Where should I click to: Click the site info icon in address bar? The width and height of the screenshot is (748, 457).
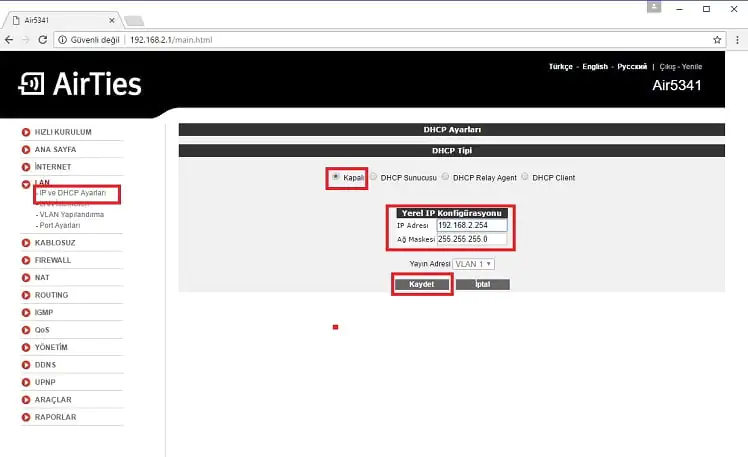point(62,40)
